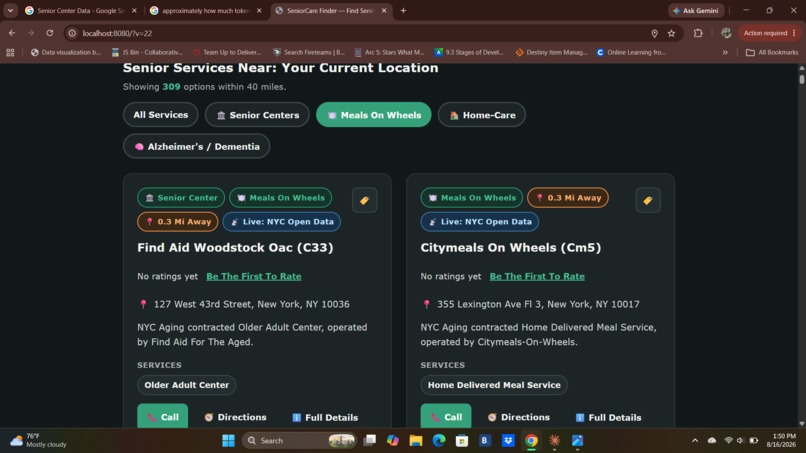
Task: Get Directions to Find Aid Woodstock
Action: click(x=235, y=417)
